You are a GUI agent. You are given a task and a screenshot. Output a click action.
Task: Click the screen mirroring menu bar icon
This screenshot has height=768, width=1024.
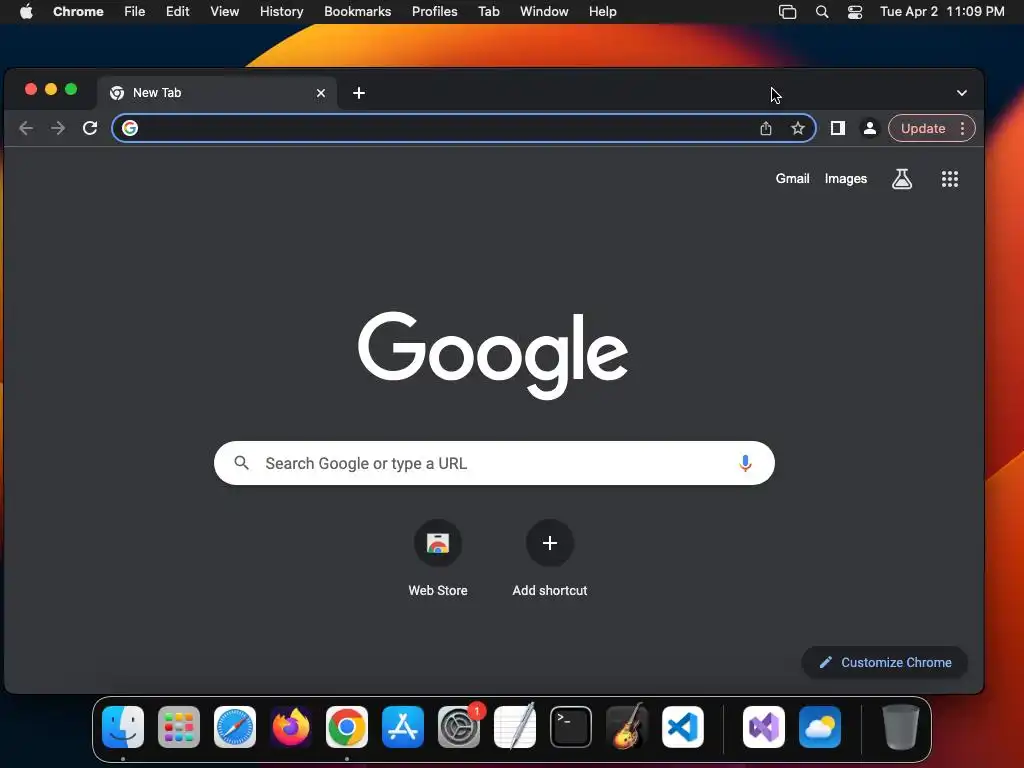788,12
